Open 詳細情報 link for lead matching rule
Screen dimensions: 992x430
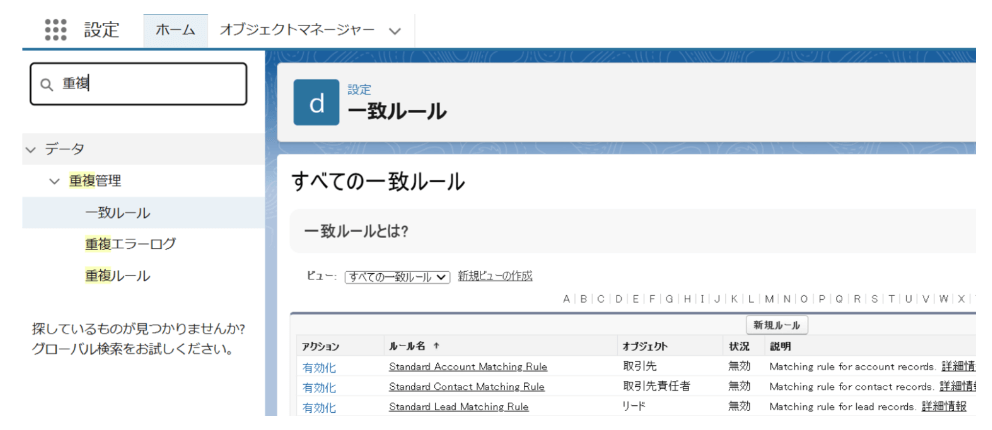coord(944,407)
